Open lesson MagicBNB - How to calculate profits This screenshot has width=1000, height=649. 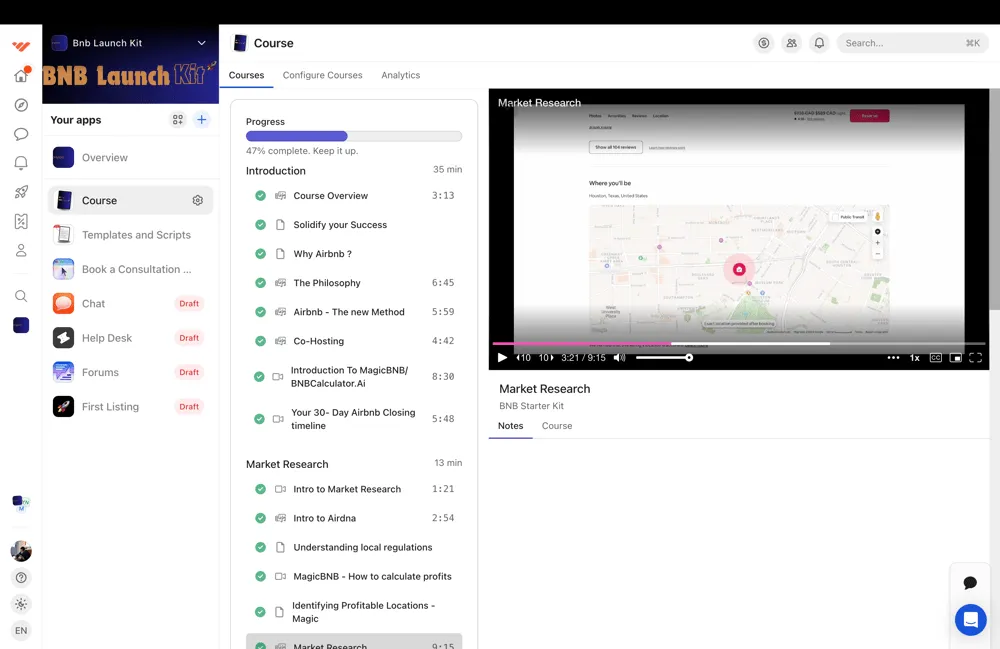(354, 576)
